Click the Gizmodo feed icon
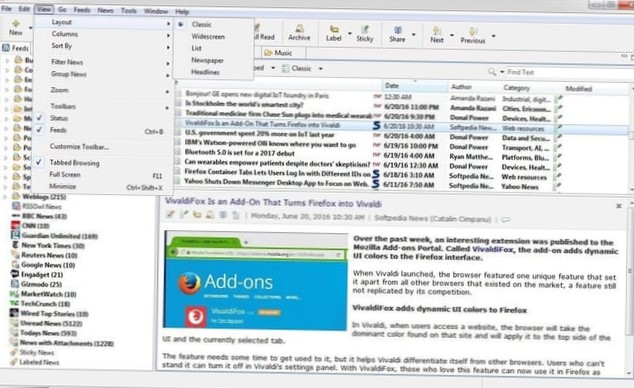Image resolution: width=634 pixels, height=388 pixels. (15, 284)
